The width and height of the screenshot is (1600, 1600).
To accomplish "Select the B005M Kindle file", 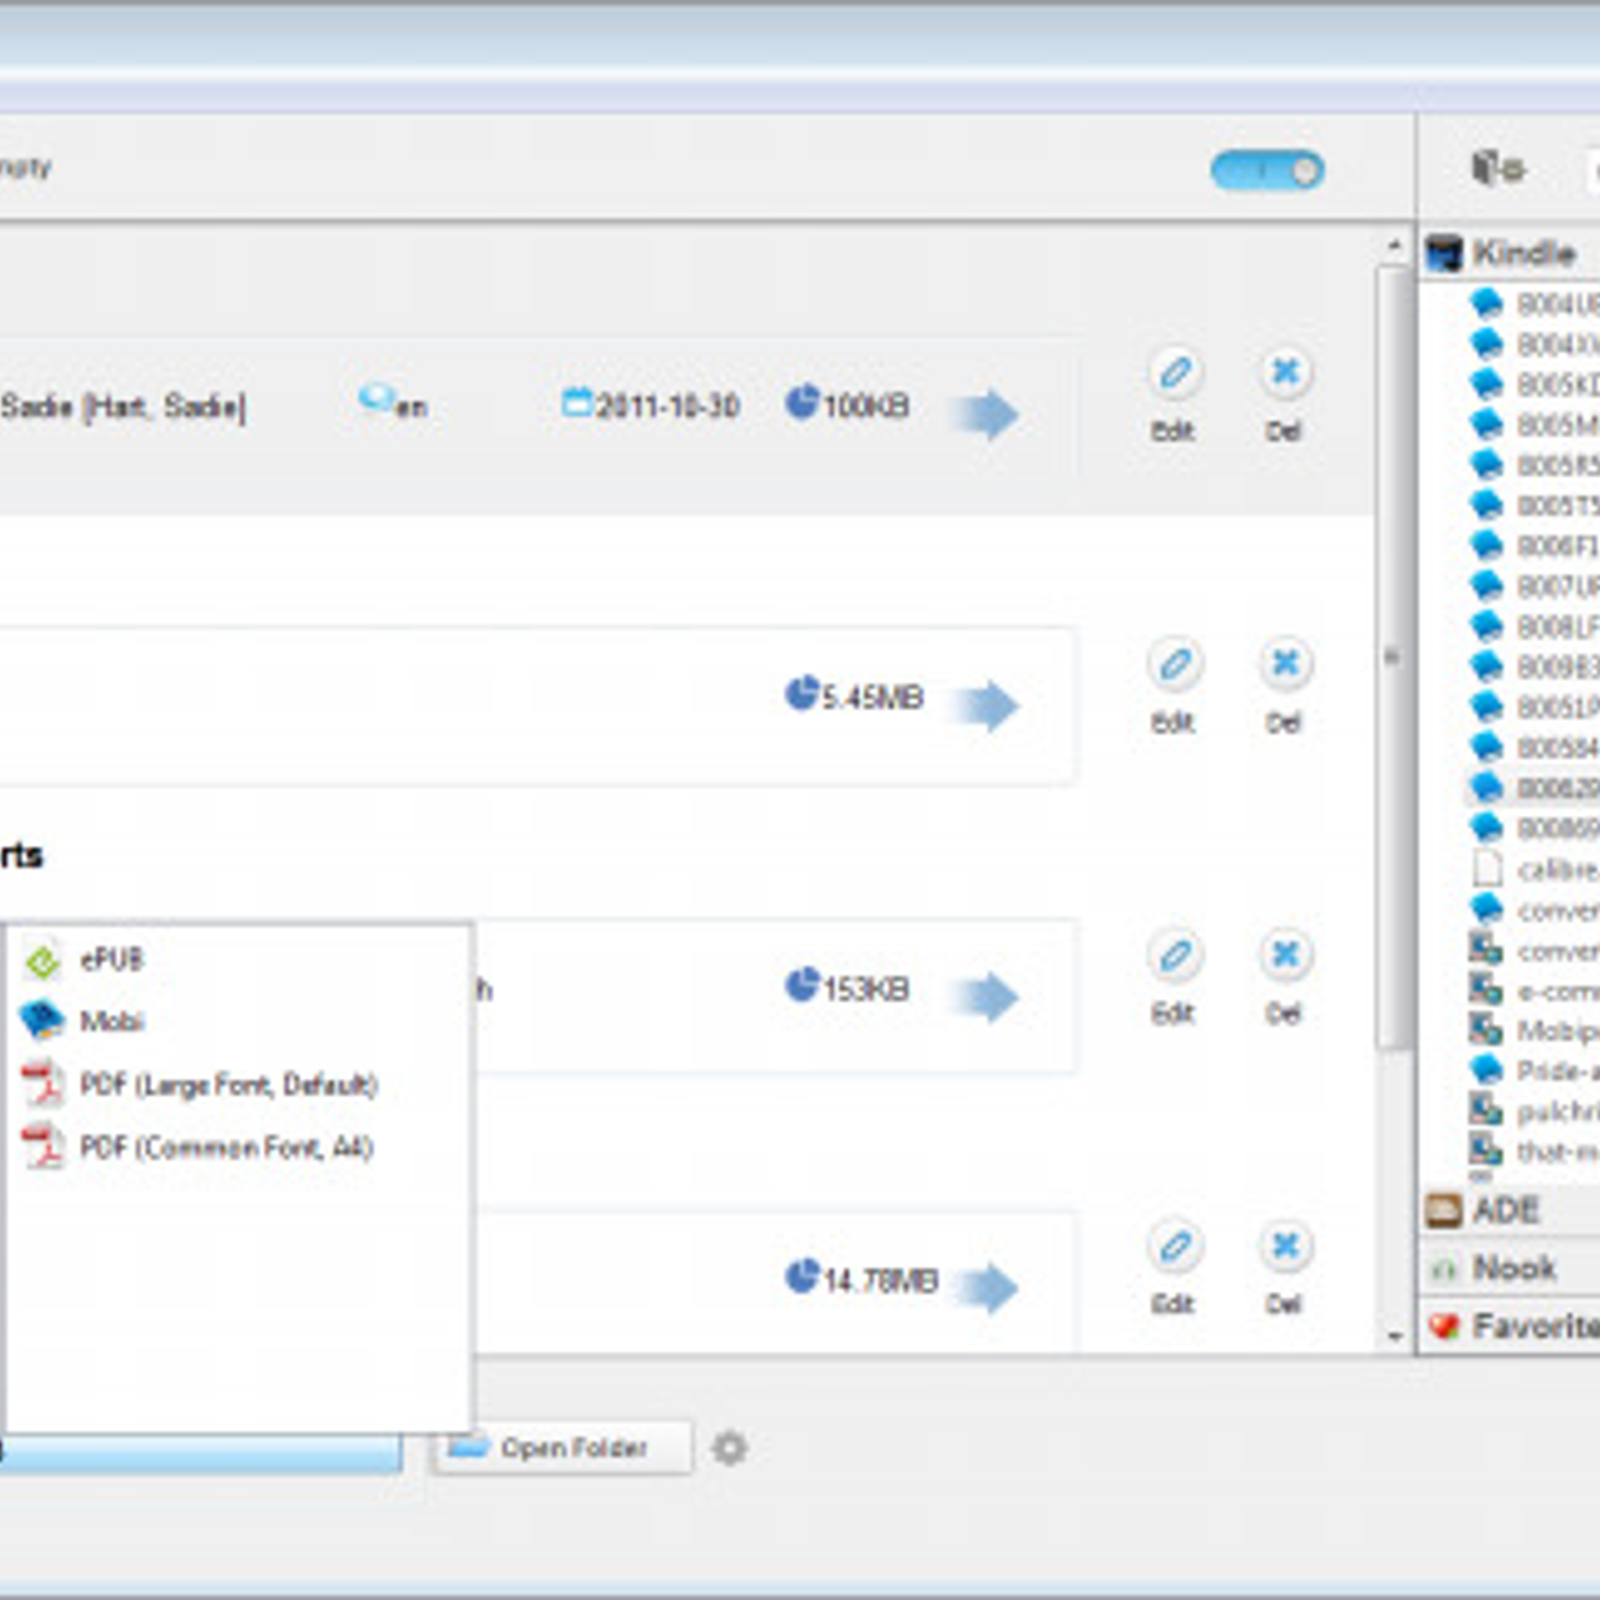I will [x=1533, y=425].
